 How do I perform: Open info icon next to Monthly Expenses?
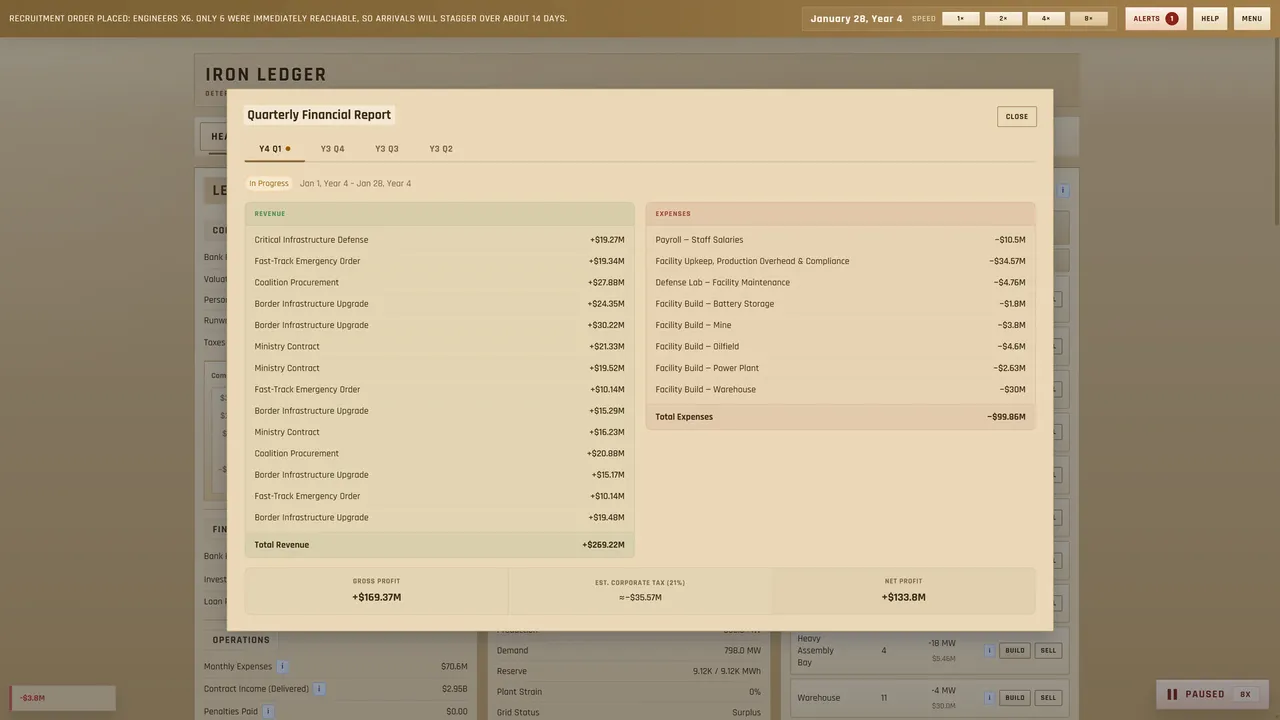coord(282,667)
